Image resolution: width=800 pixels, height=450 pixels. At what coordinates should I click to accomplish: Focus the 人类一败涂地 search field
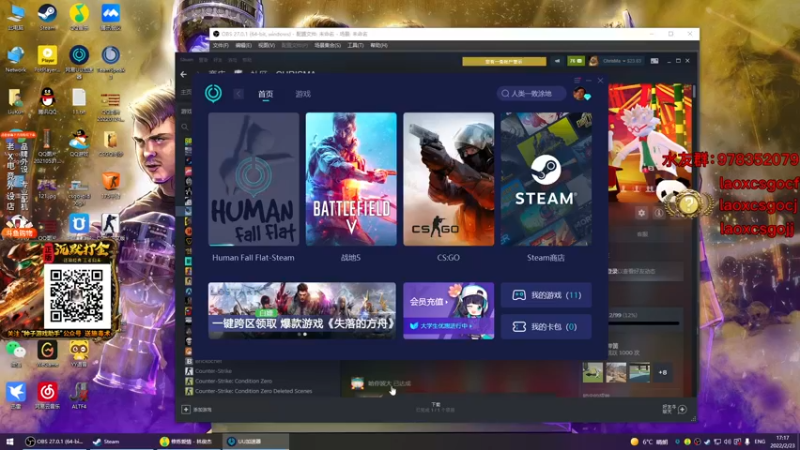coord(531,93)
